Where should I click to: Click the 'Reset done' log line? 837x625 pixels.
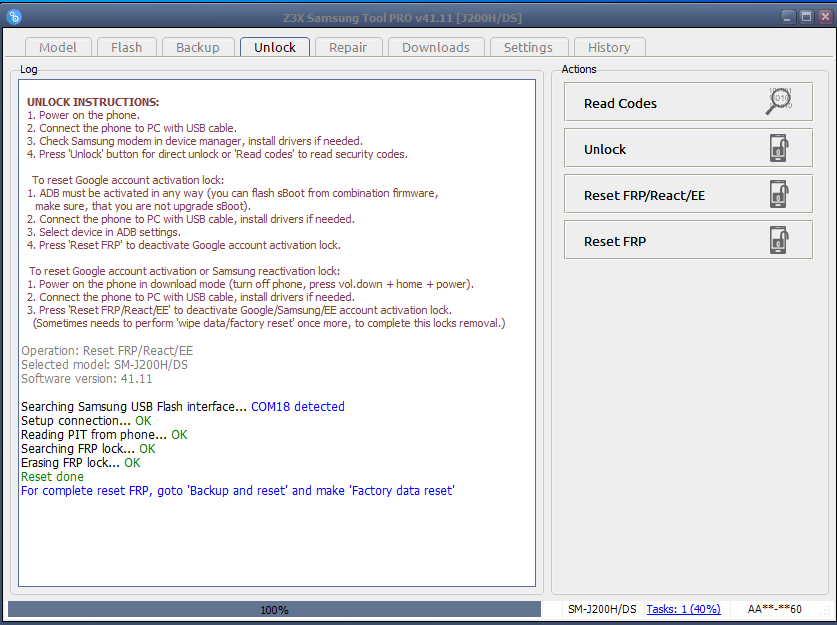pos(52,477)
